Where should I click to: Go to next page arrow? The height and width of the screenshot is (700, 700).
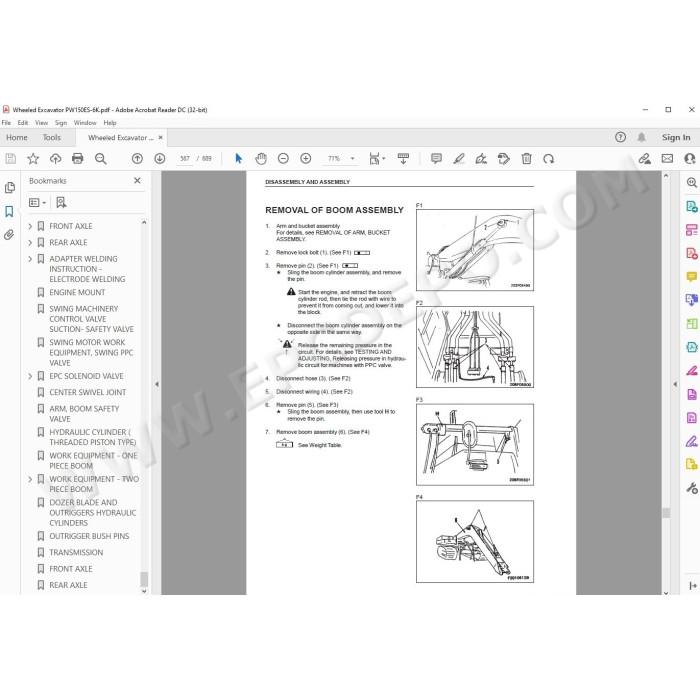click(160, 158)
